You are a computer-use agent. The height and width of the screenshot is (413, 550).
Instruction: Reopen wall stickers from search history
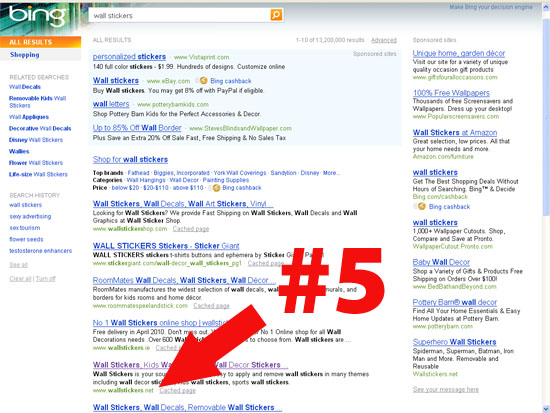[x=25, y=205]
